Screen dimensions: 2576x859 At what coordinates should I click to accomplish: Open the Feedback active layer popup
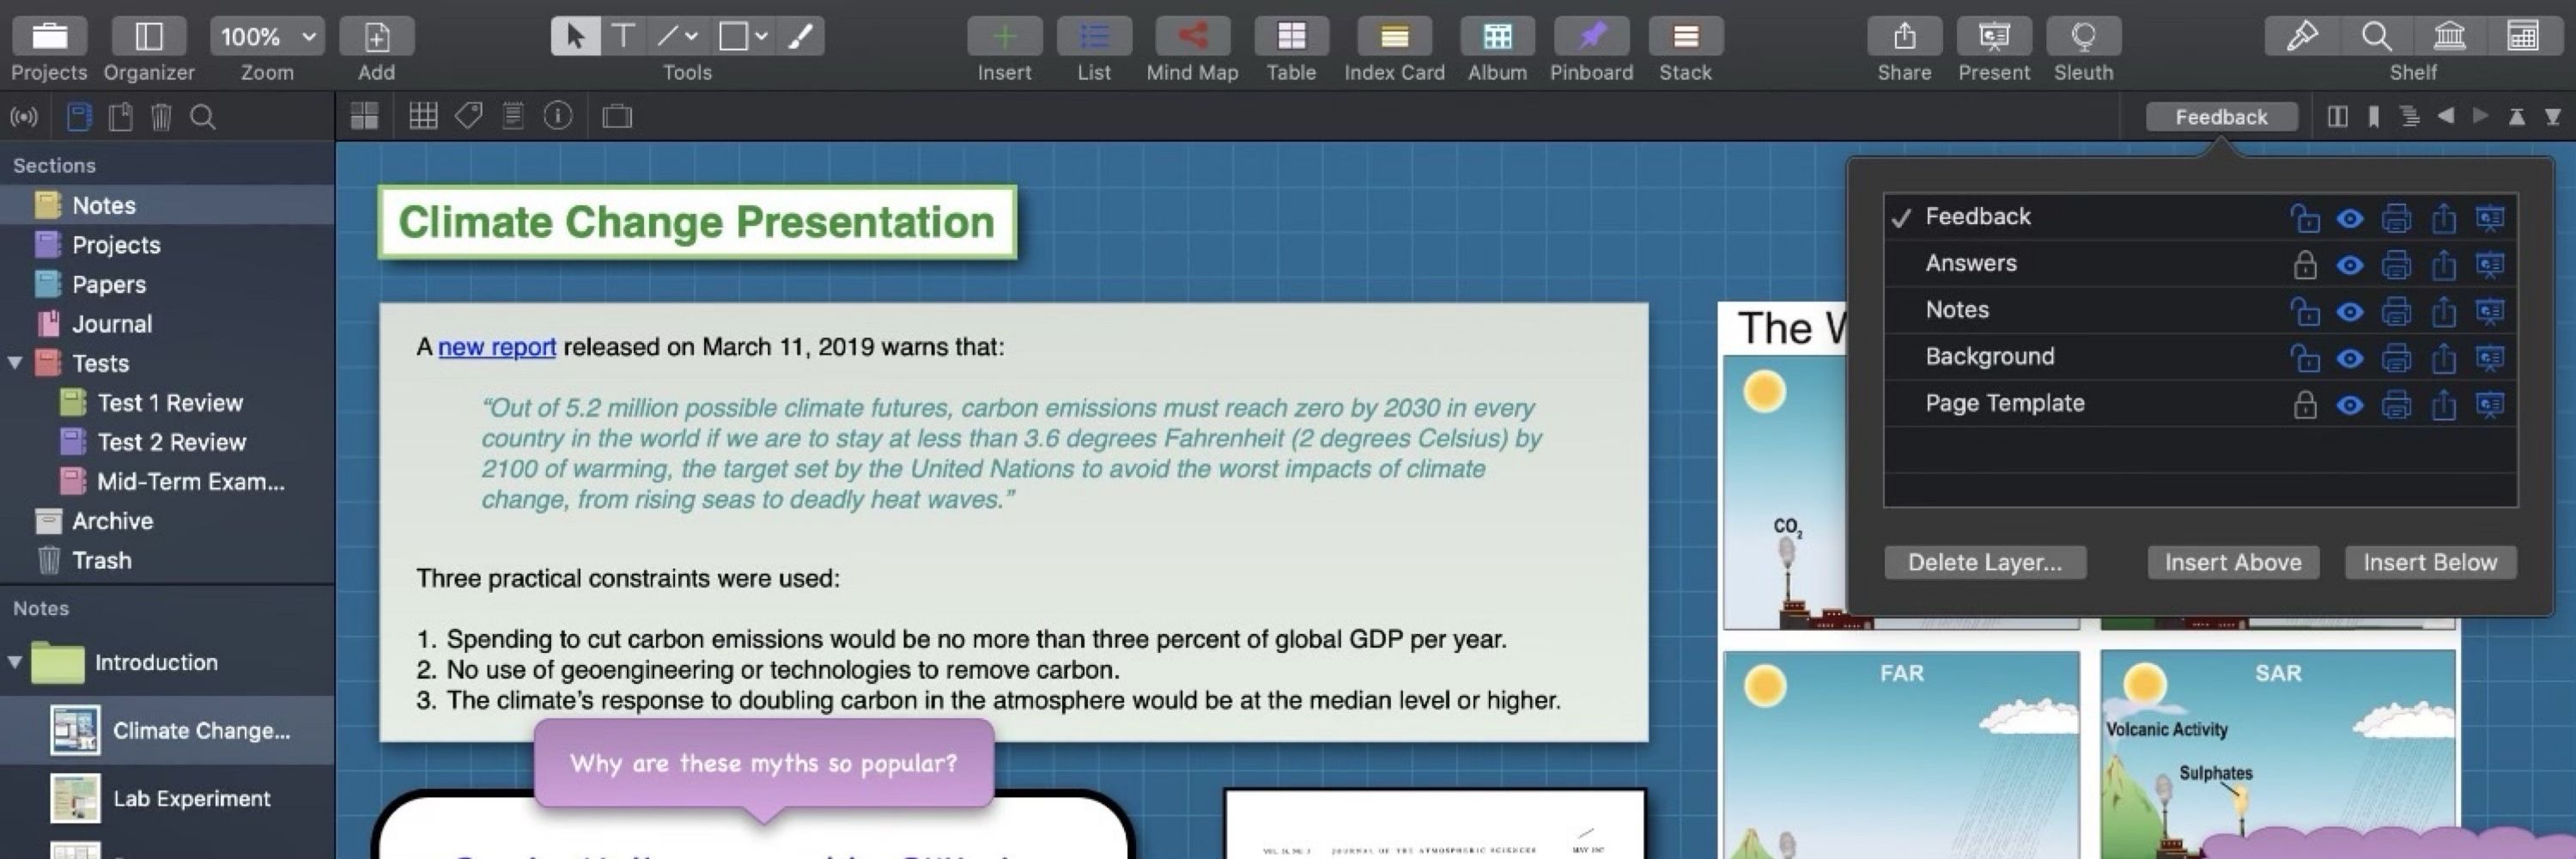(x=2221, y=117)
